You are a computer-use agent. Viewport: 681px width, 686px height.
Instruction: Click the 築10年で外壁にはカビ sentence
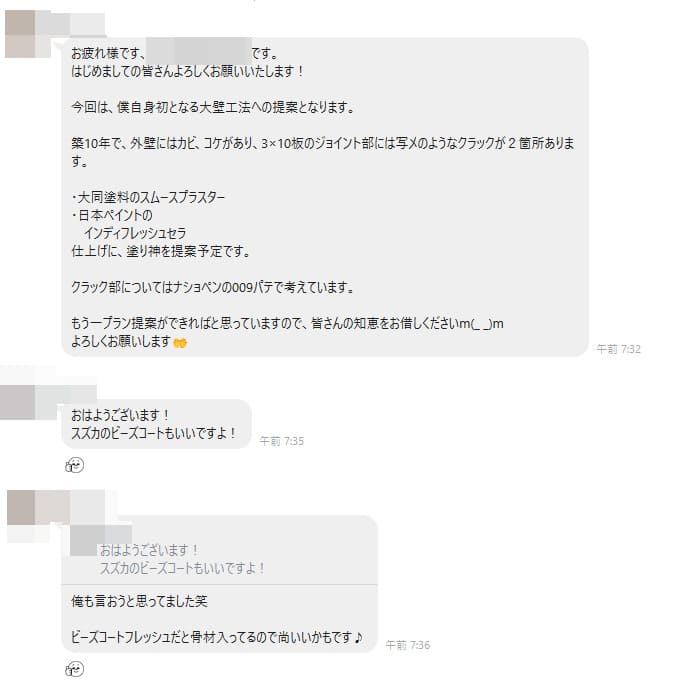click(322, 152)
